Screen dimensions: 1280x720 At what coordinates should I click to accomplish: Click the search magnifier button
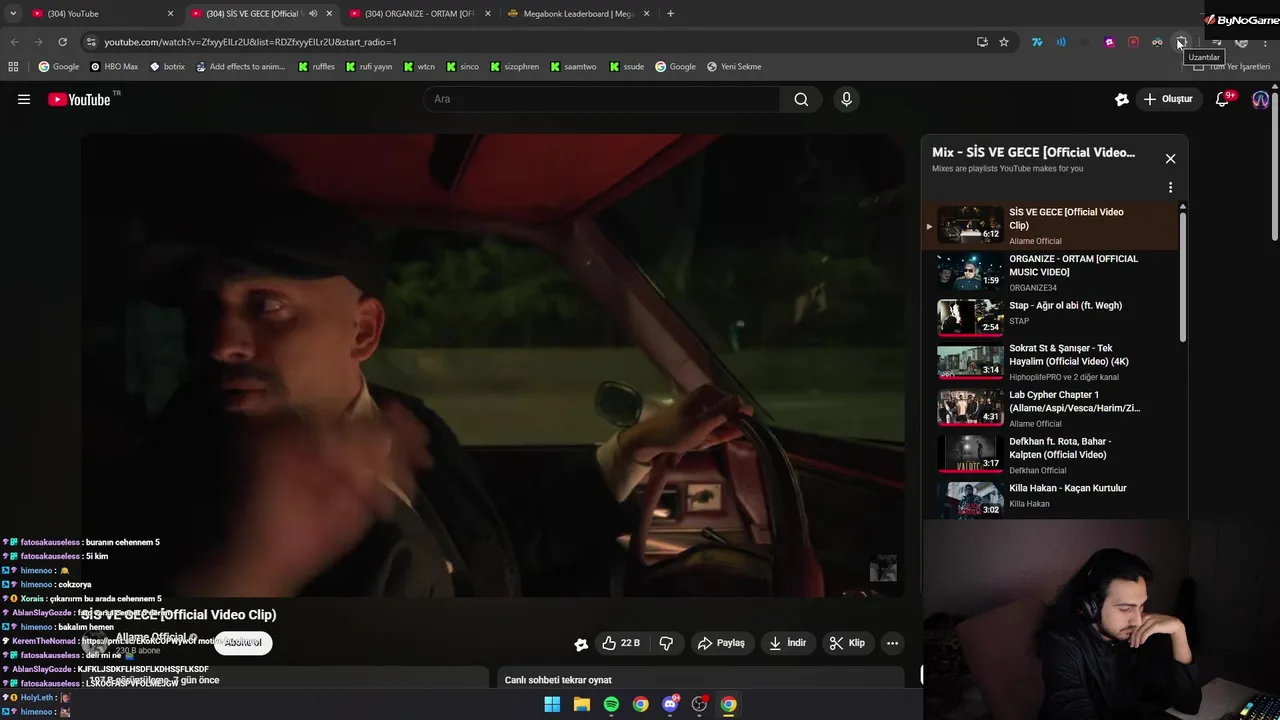point(801,99)
